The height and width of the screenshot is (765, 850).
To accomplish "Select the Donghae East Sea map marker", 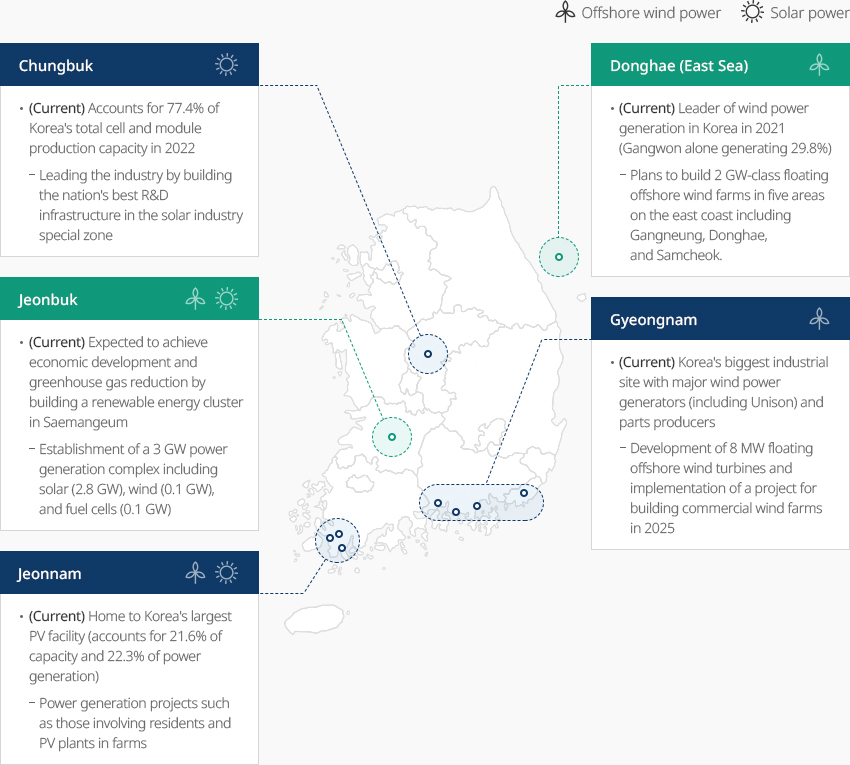I will [x=559, y=257].
